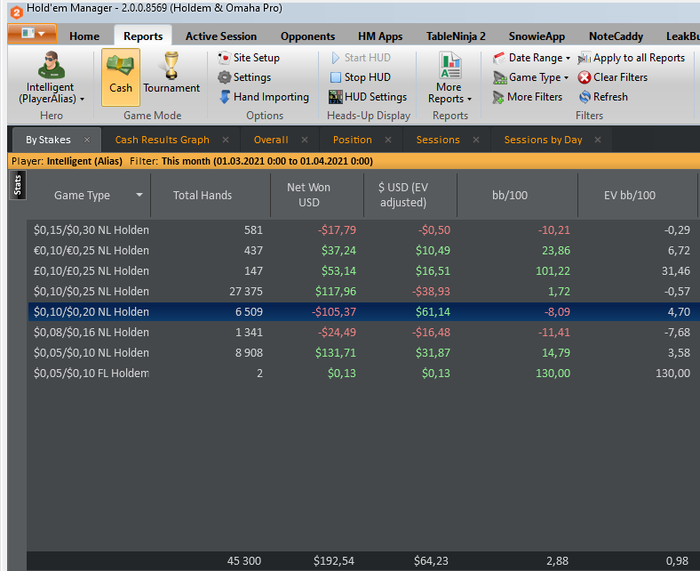Select the $0,10/$0,25 NL Holdem row

pyautogui.click(x=363, y=292)
